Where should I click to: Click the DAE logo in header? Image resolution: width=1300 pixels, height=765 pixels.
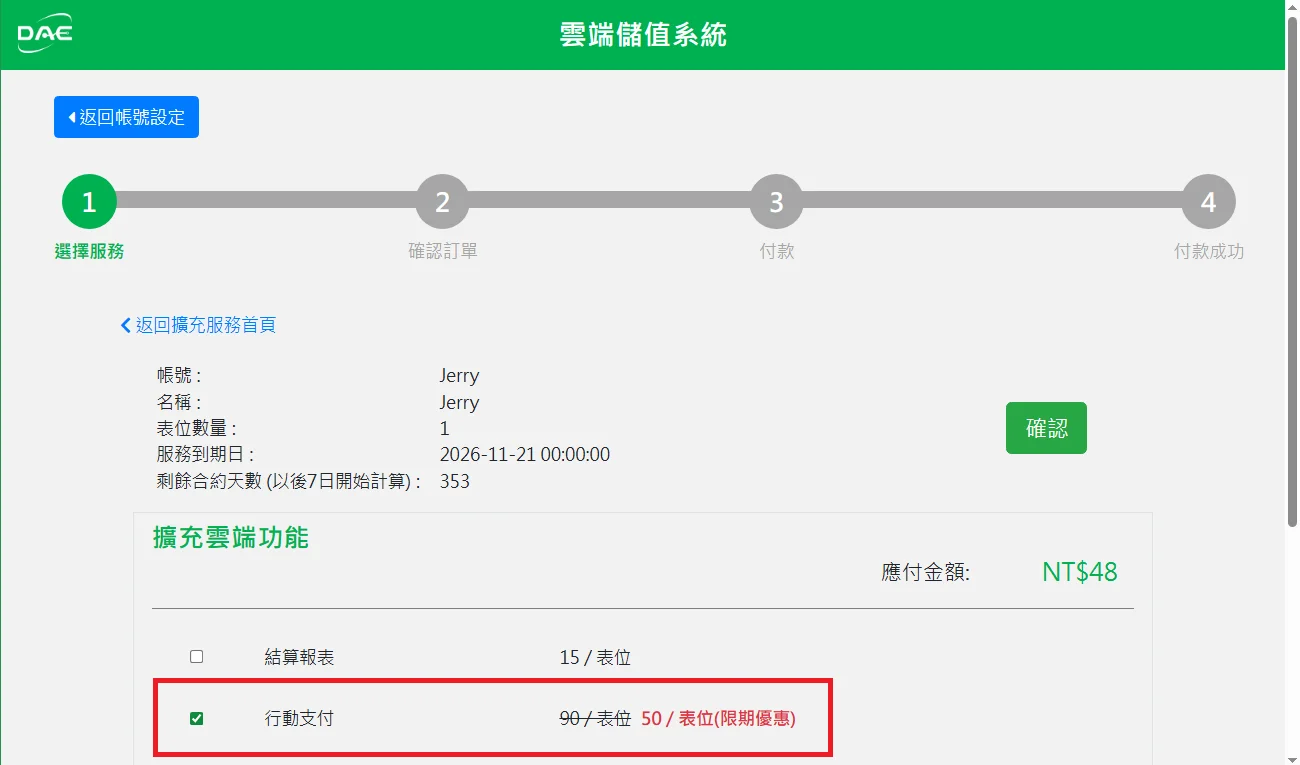45,35
